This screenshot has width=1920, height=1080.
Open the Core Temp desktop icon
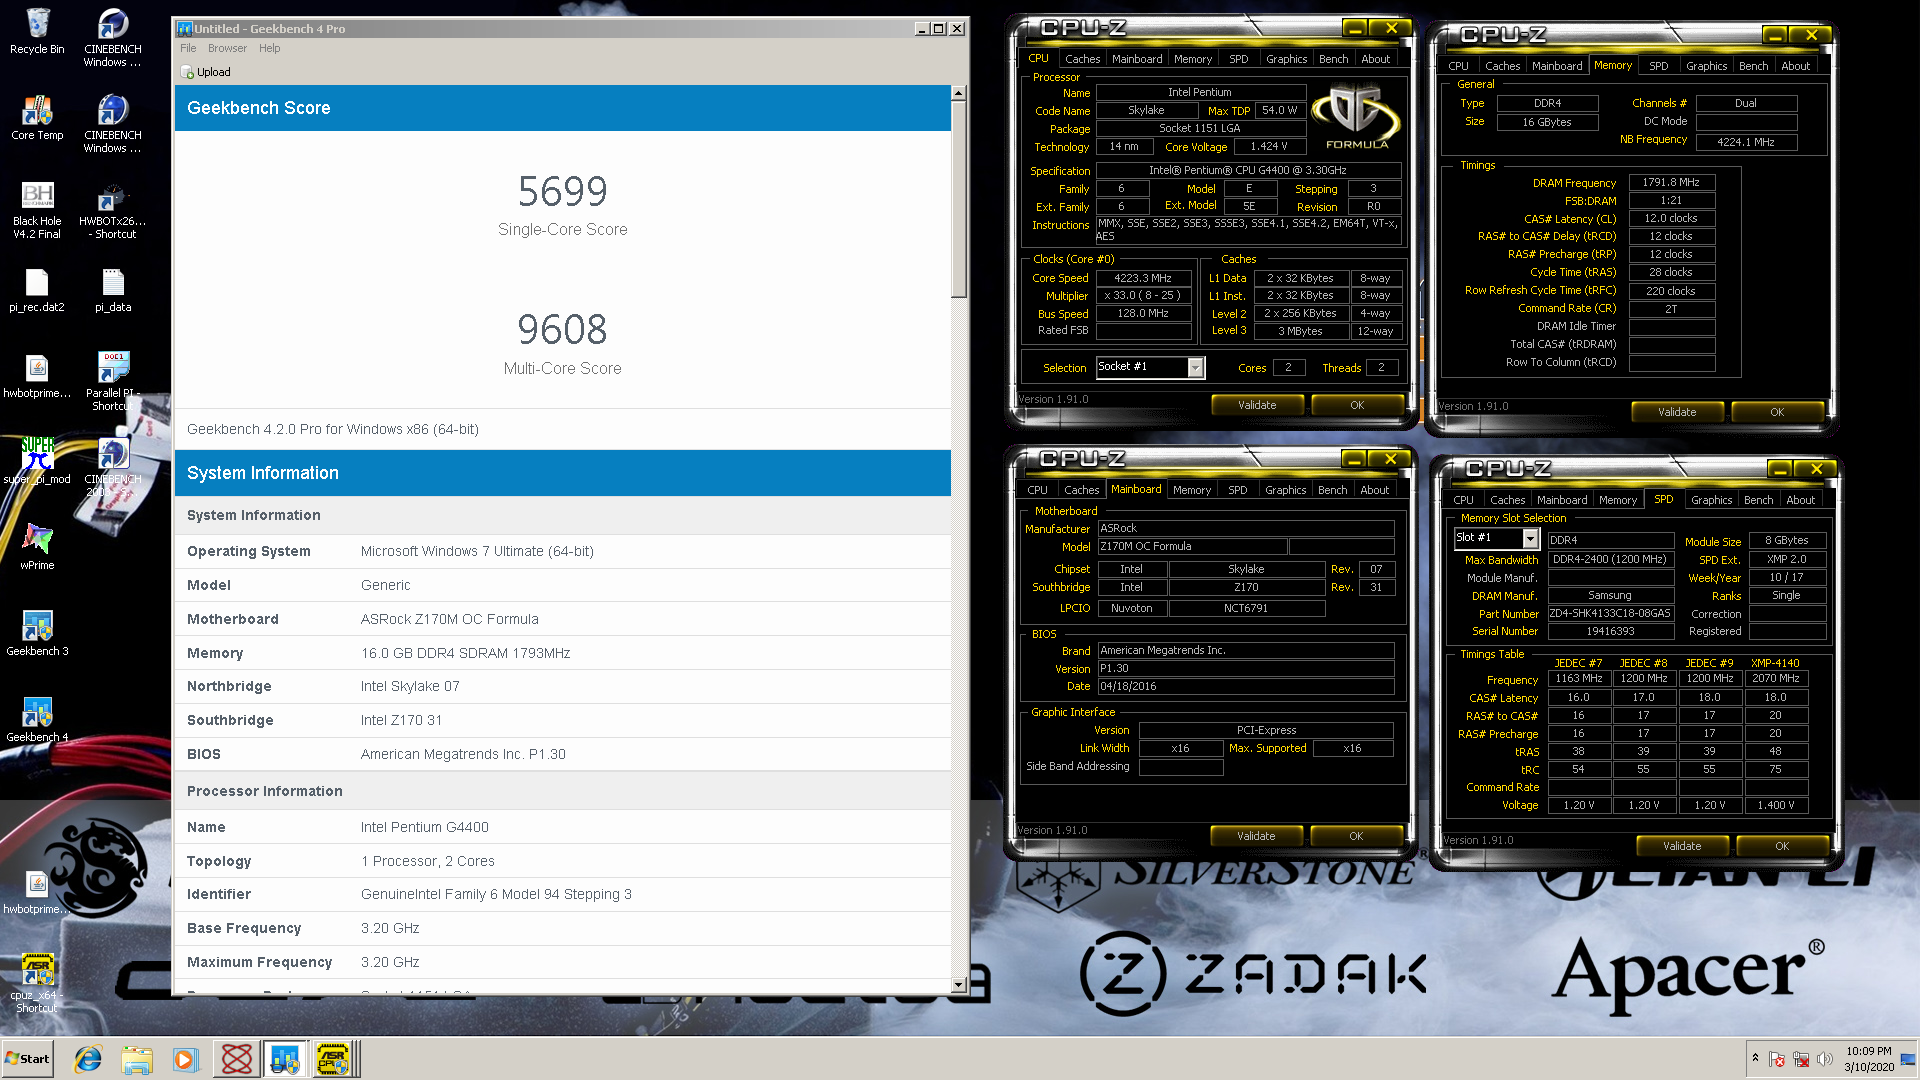coord(37,117)
